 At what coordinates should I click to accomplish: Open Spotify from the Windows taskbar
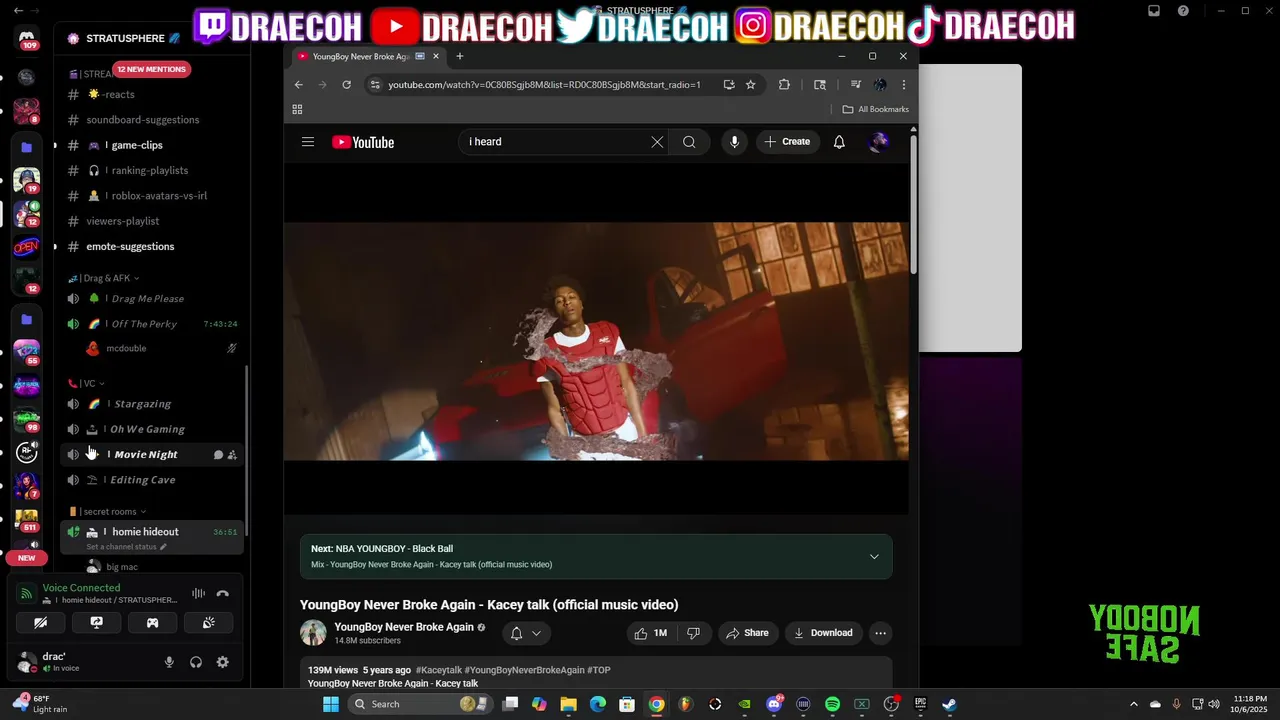833,704
